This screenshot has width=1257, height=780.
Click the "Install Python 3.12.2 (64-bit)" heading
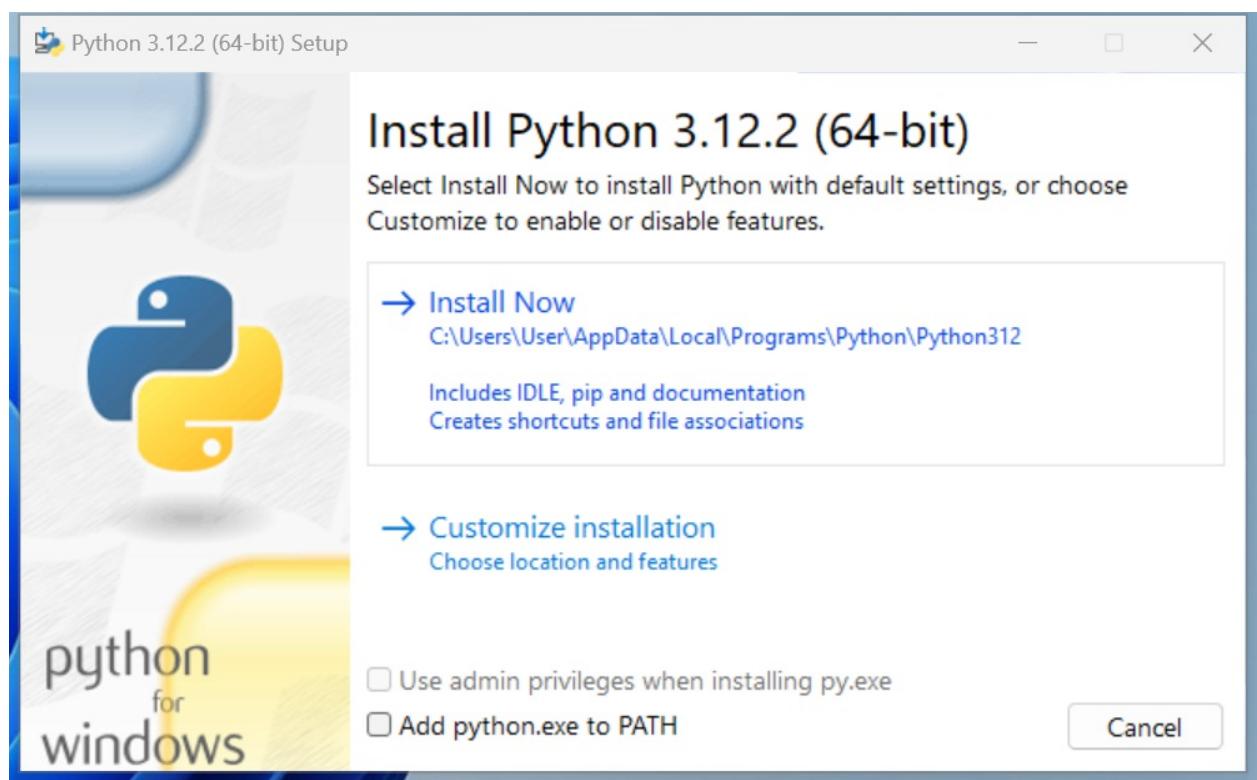668,136
